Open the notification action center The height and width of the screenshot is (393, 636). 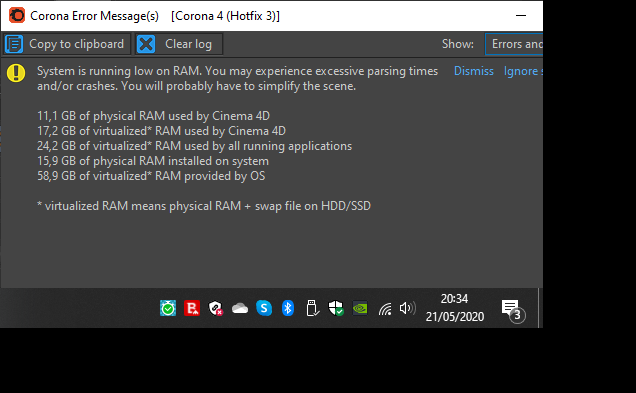[x=513, y=309]
